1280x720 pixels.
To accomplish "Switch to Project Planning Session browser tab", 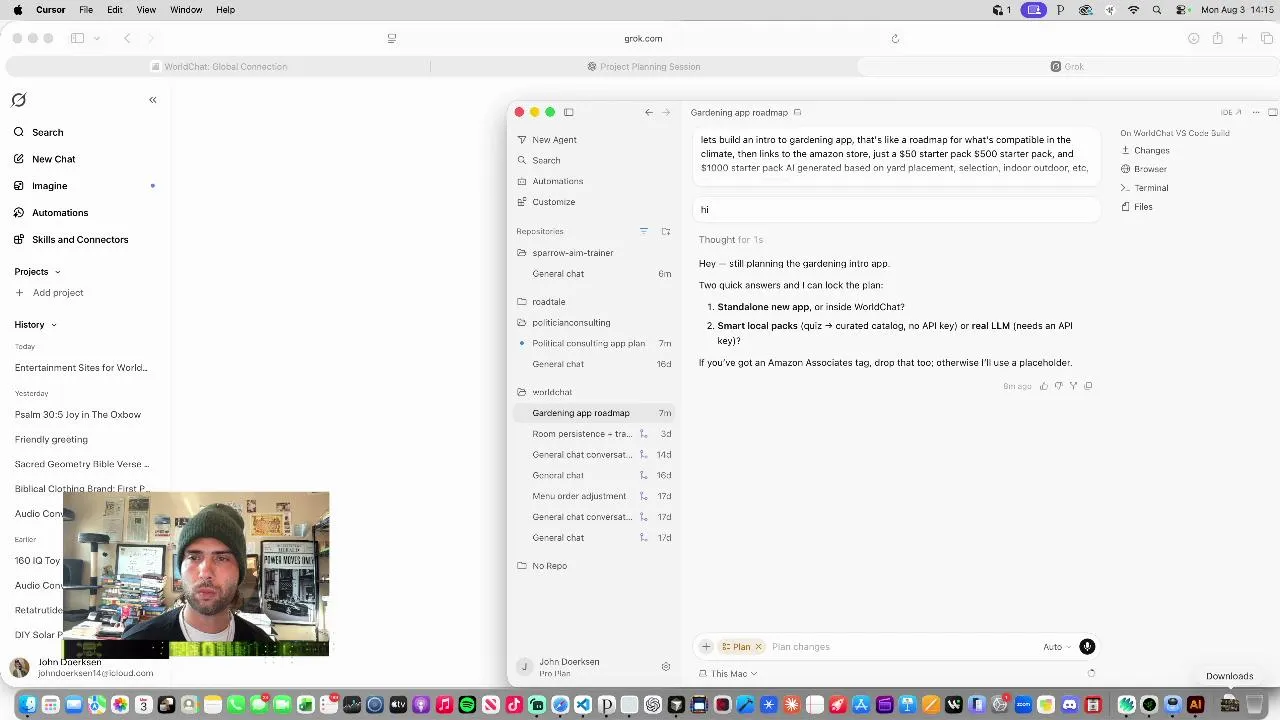I will pos(643,67).
